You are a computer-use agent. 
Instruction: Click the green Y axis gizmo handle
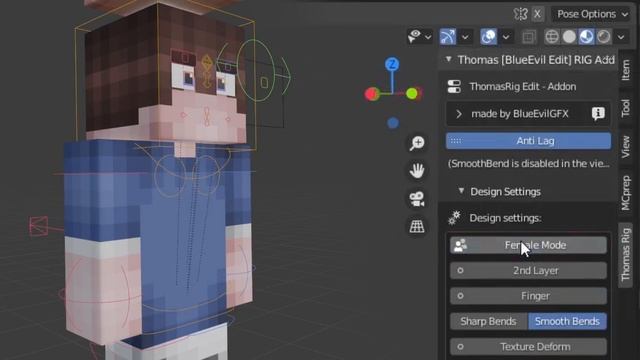pyautogui.click(x=412, y=94)
